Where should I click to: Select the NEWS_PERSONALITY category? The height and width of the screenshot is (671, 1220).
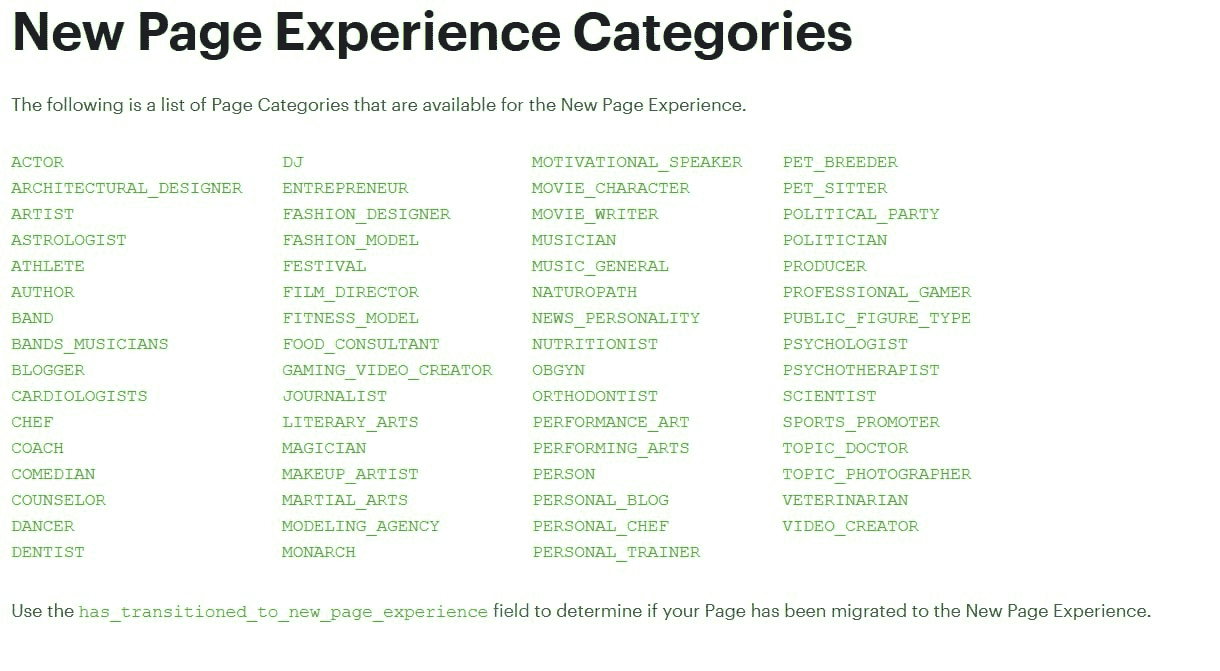click(616, 318)
